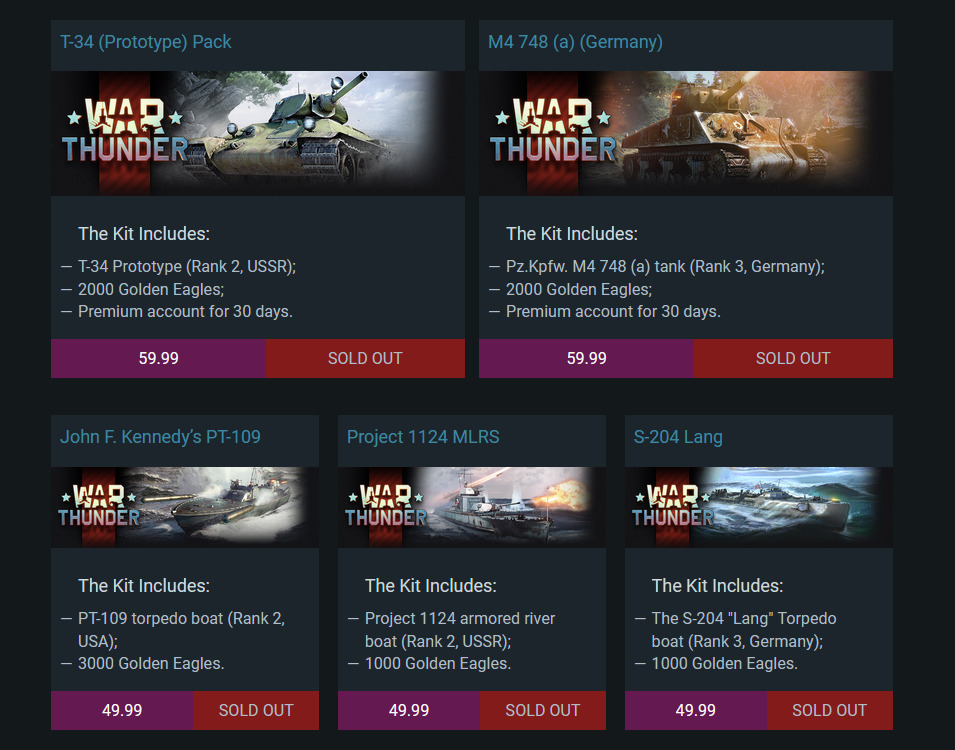Click the 59.99 price on M4 748 pack
Screen dimensions: 955x750
(x=587, y=358)
